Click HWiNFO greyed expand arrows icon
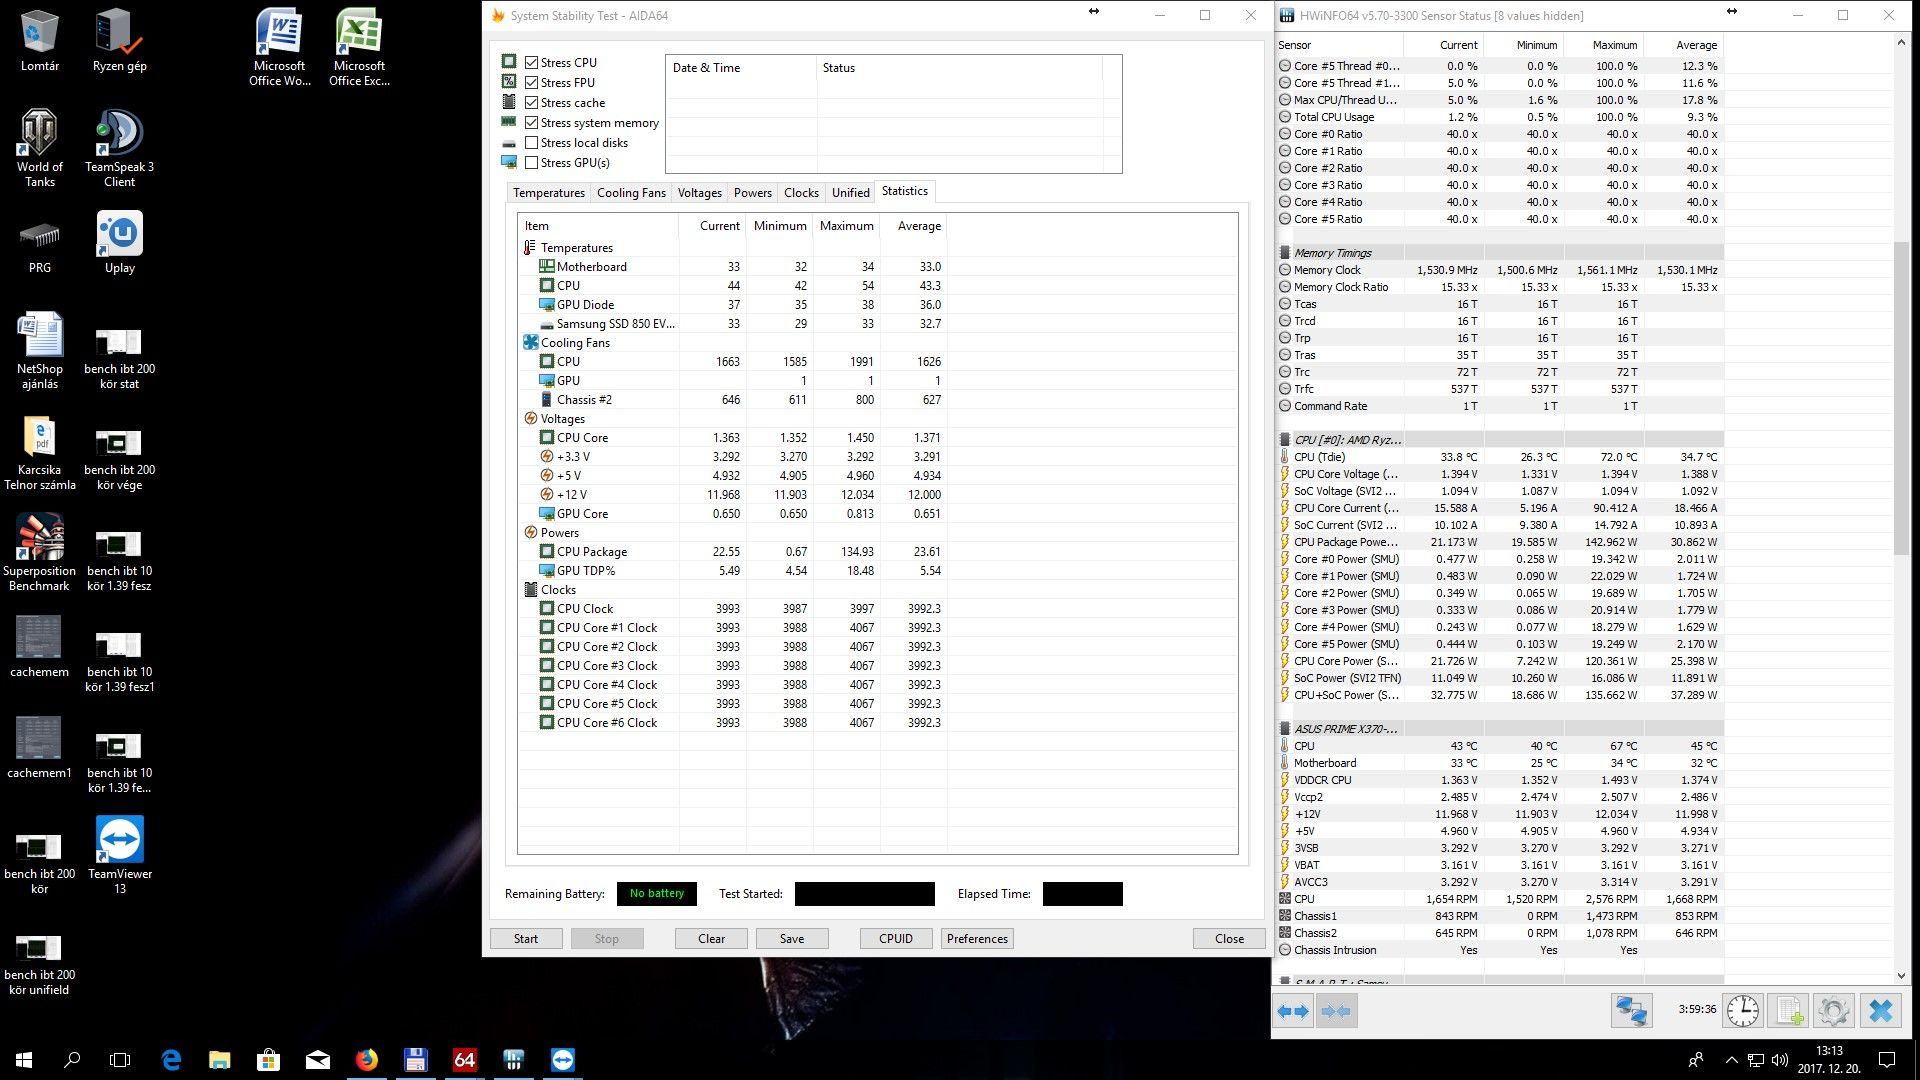Image resolution: width=1920 pixels, height=1080 pixels. point(1336,1011)
